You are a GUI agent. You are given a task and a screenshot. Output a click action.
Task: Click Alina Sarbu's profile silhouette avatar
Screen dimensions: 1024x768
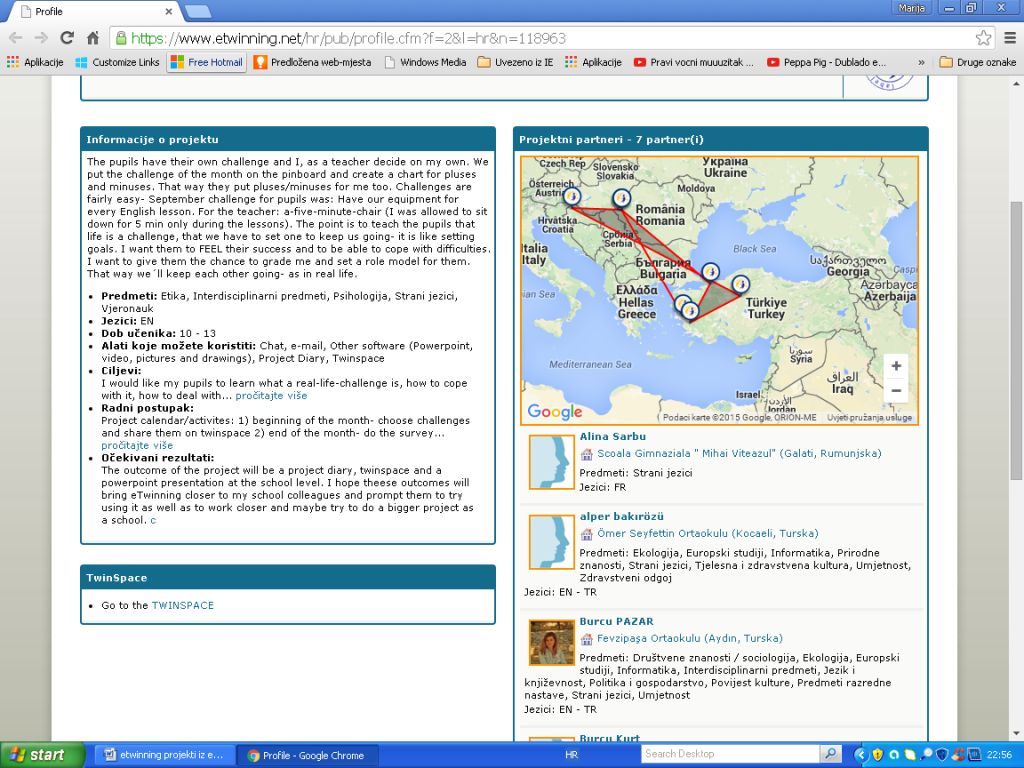[x=552, y=462]
